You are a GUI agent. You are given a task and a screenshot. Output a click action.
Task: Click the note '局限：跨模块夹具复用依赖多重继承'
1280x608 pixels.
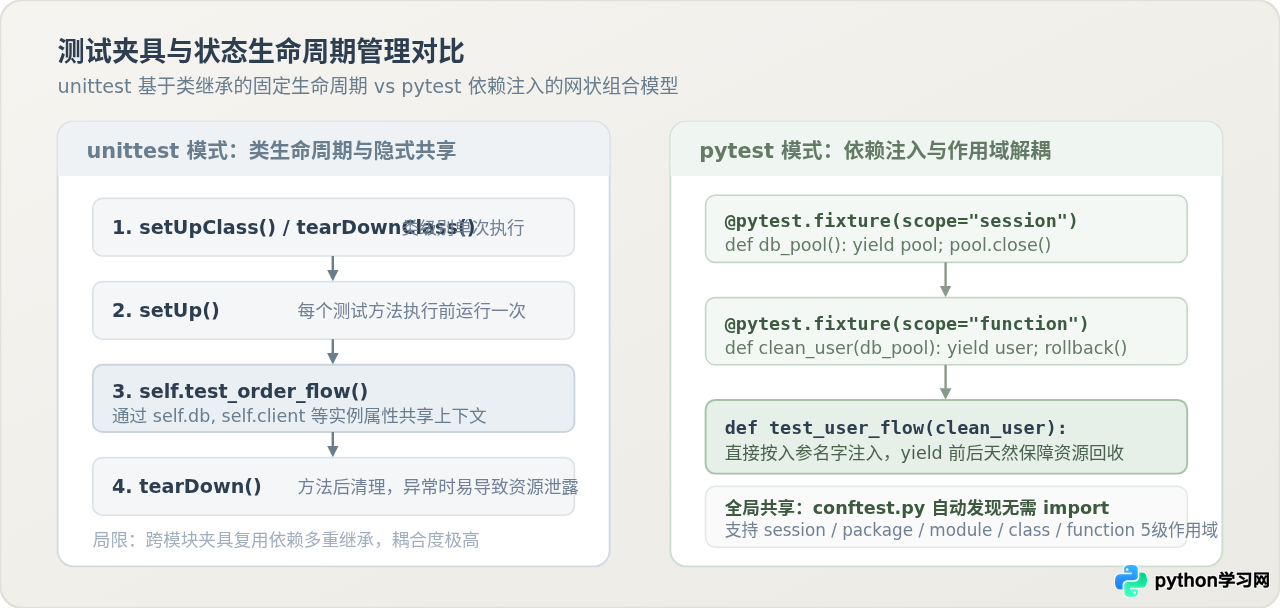pos(286,540)
